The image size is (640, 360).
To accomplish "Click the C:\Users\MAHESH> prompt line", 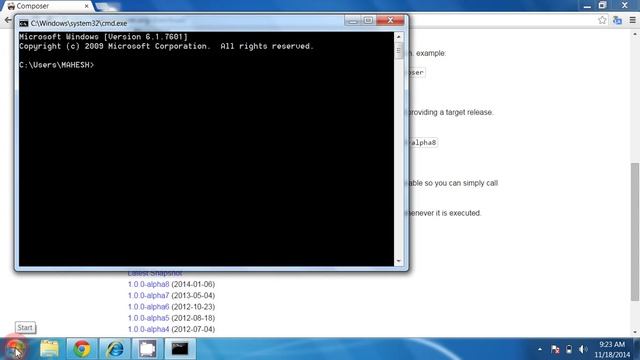I will (57, 65).
